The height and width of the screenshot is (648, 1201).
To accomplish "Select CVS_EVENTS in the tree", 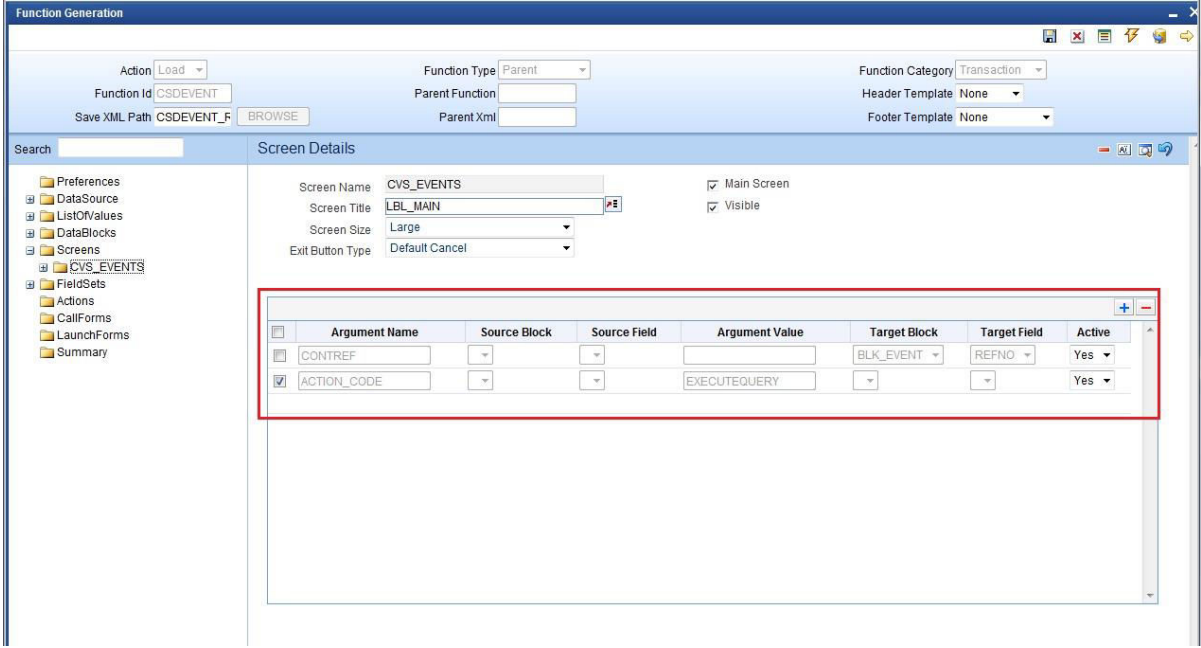I will [x=107, y=267].
